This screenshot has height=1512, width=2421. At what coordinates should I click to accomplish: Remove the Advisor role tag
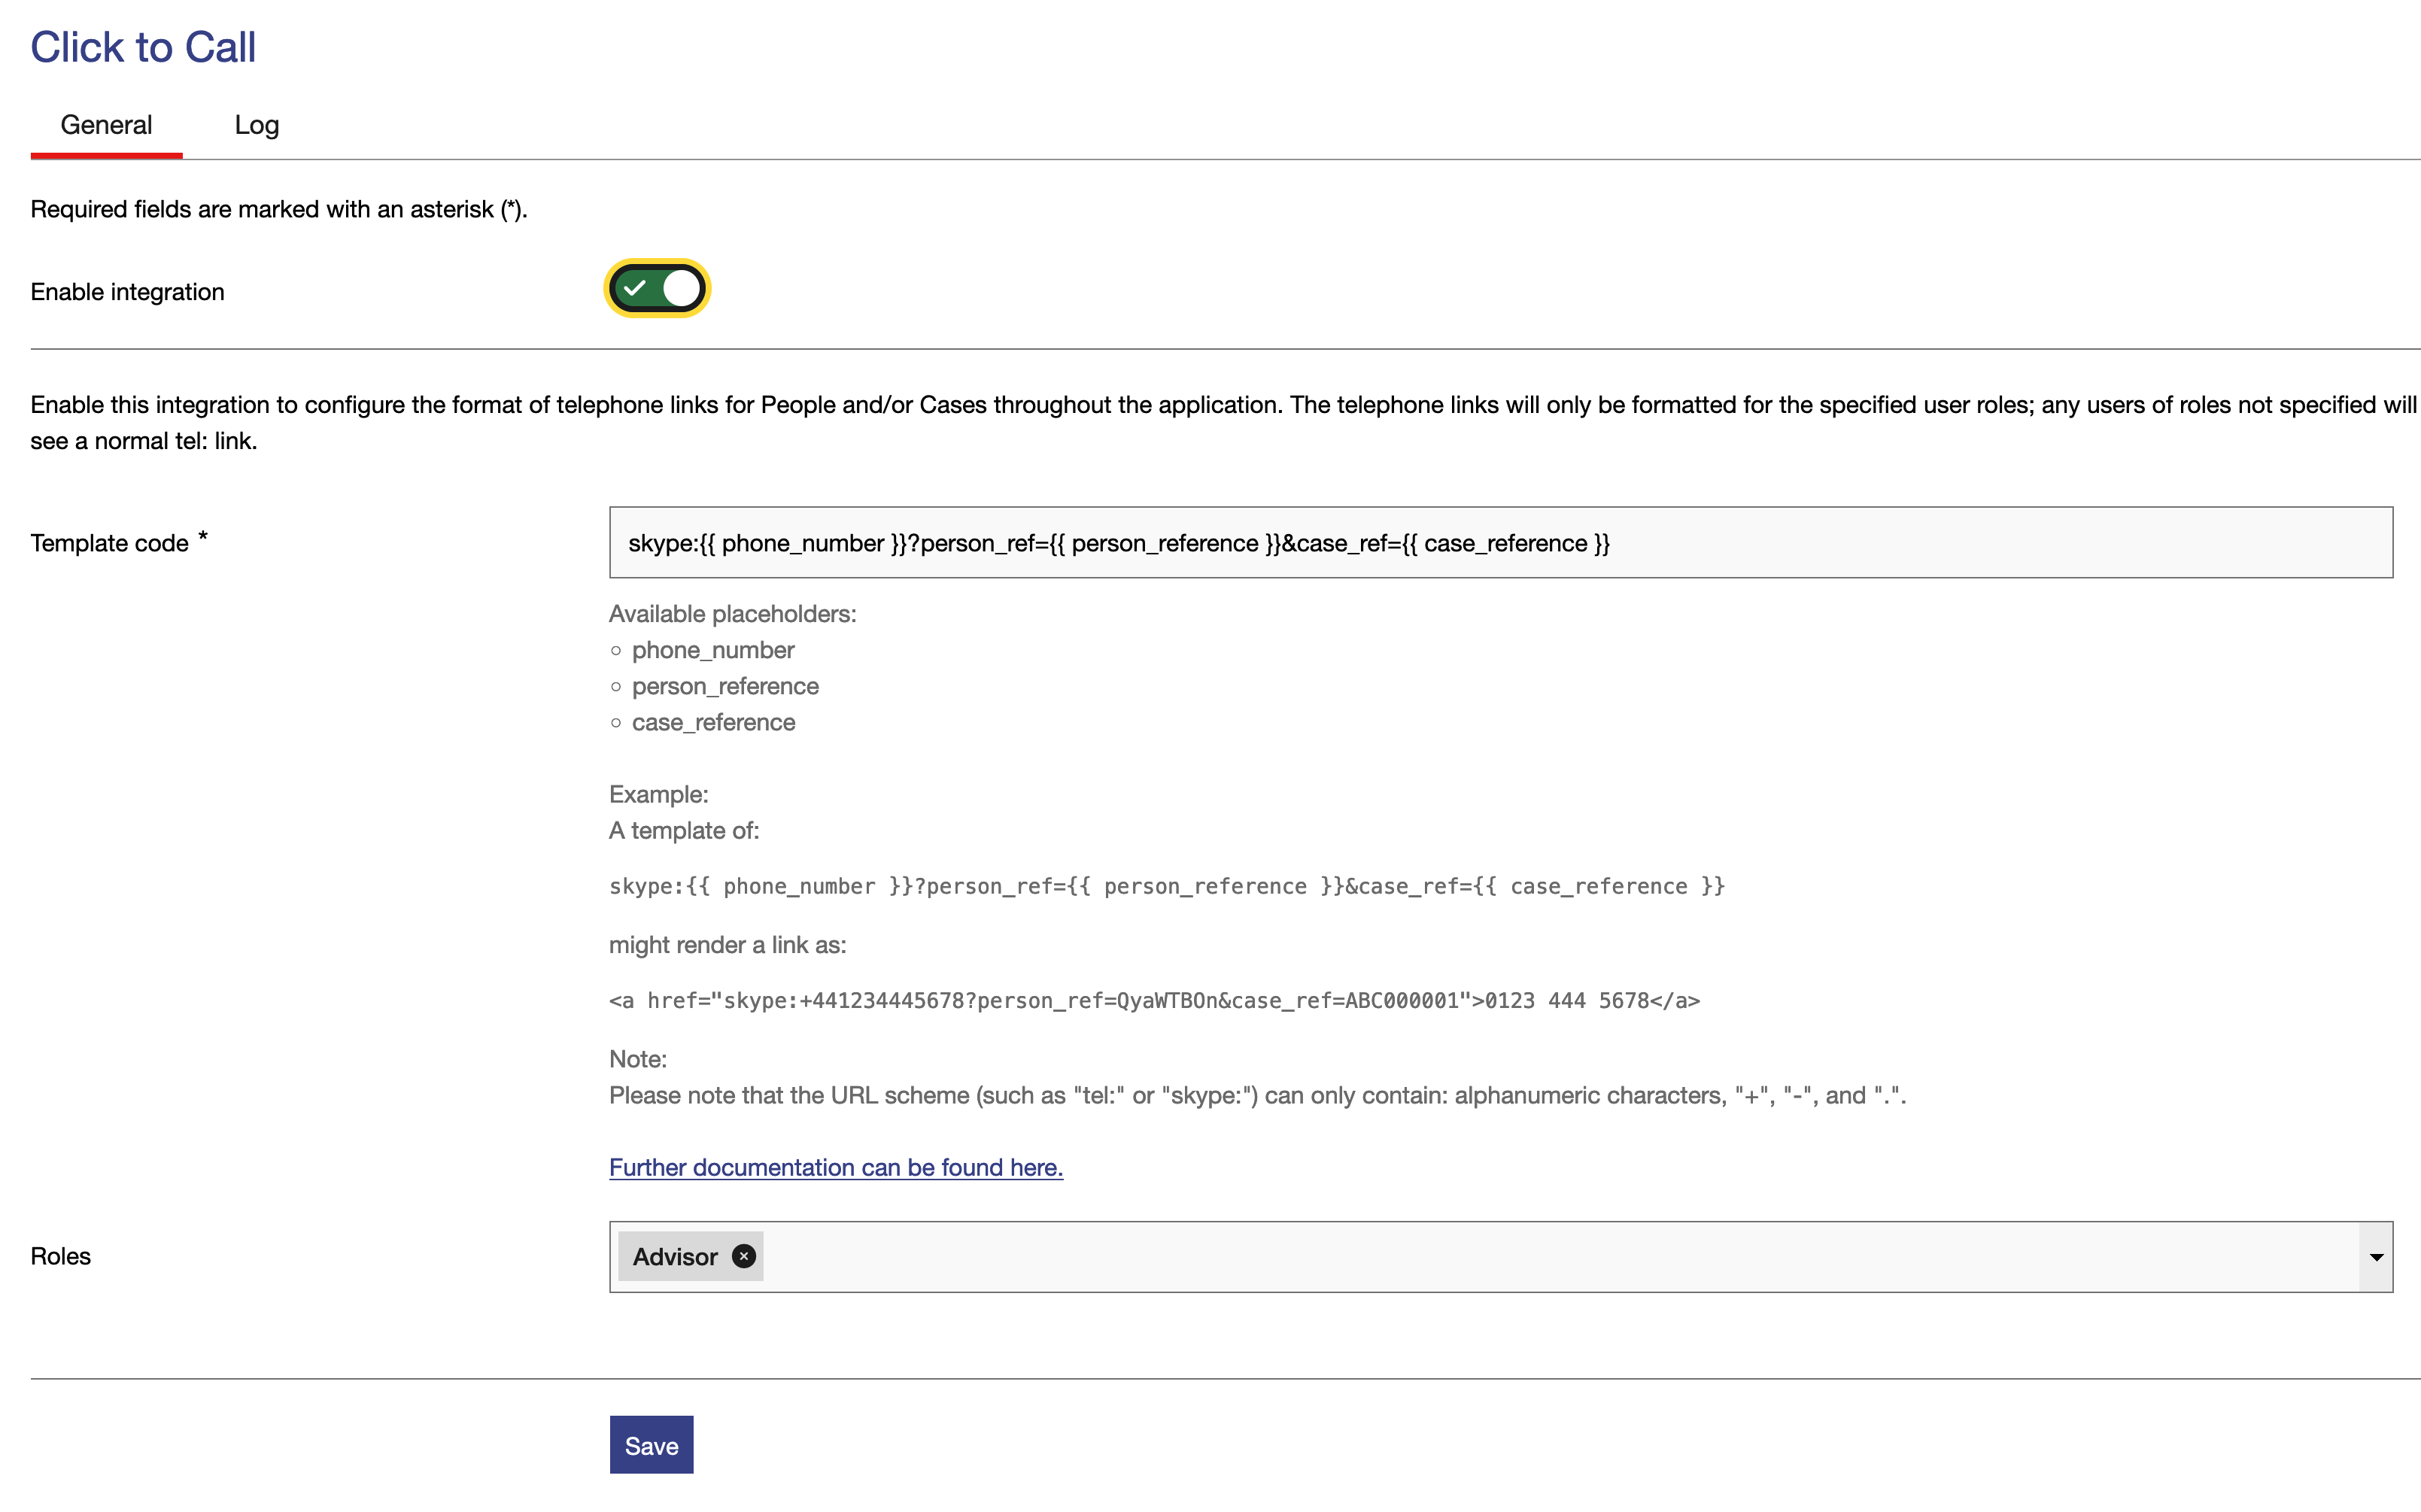[x=743, y=1256]
